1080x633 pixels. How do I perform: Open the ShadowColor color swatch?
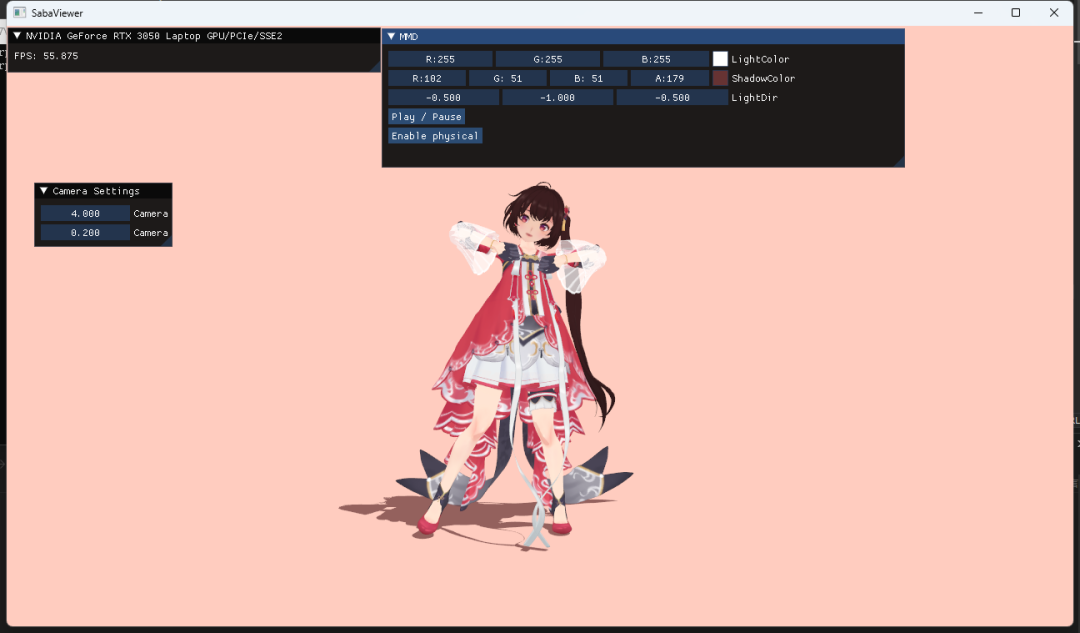(720, 77)
